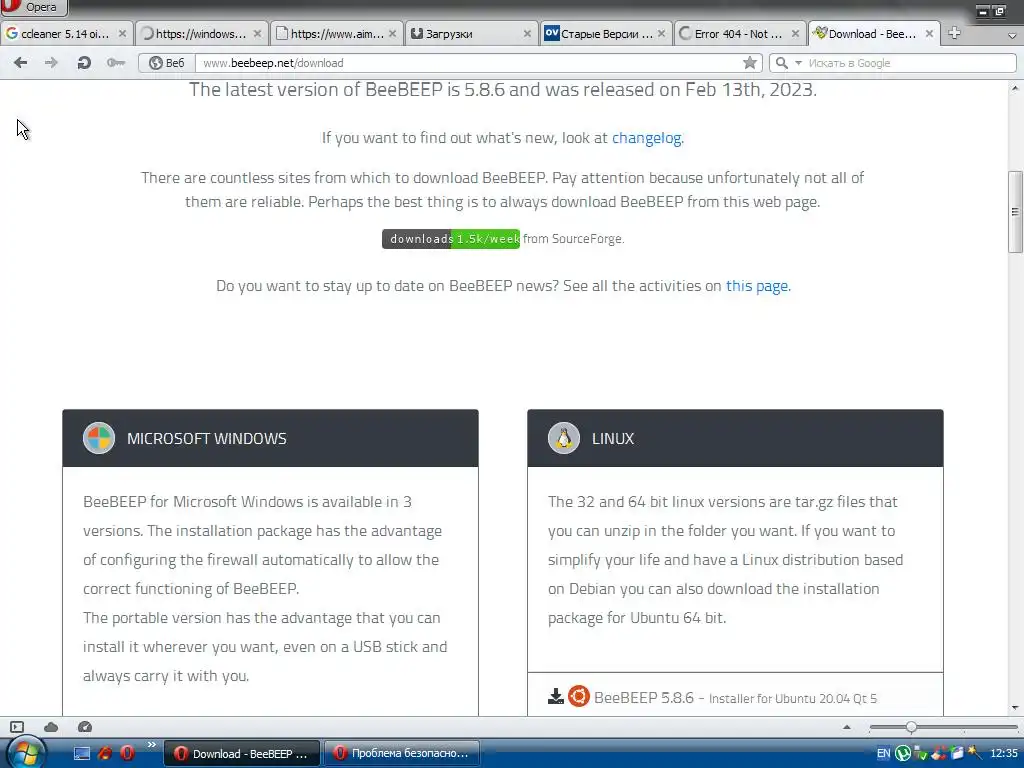Close the ccleaner 5.14 tab
Screen dimensions: 1024x768
[122, 33]
